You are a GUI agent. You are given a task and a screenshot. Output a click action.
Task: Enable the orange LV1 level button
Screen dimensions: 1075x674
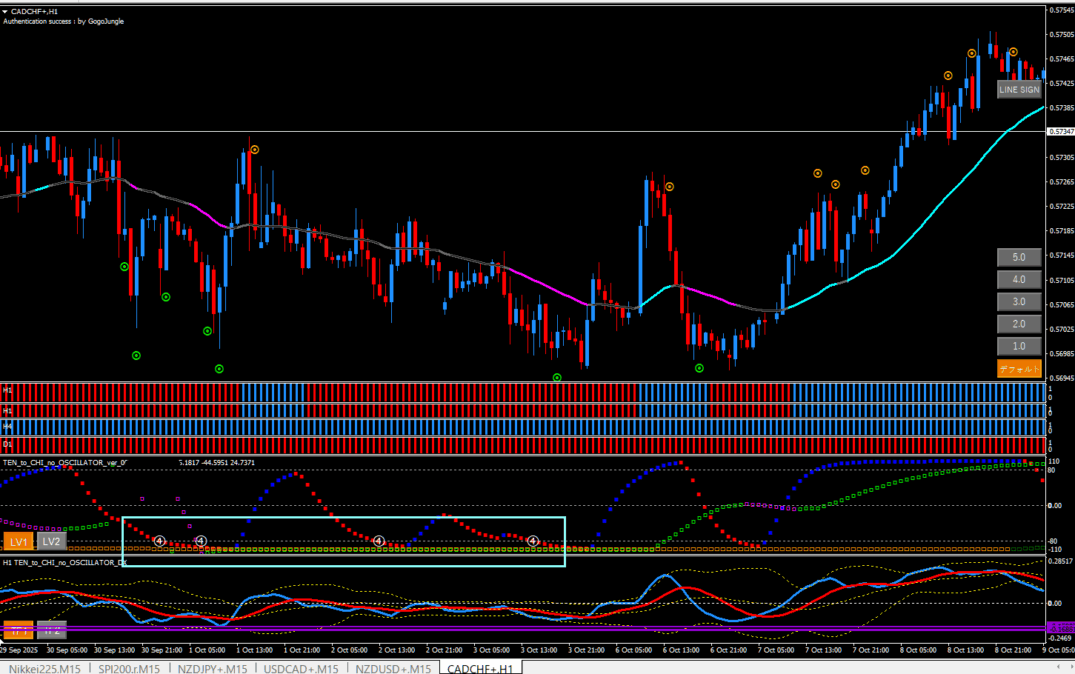(x=18, y=541)
